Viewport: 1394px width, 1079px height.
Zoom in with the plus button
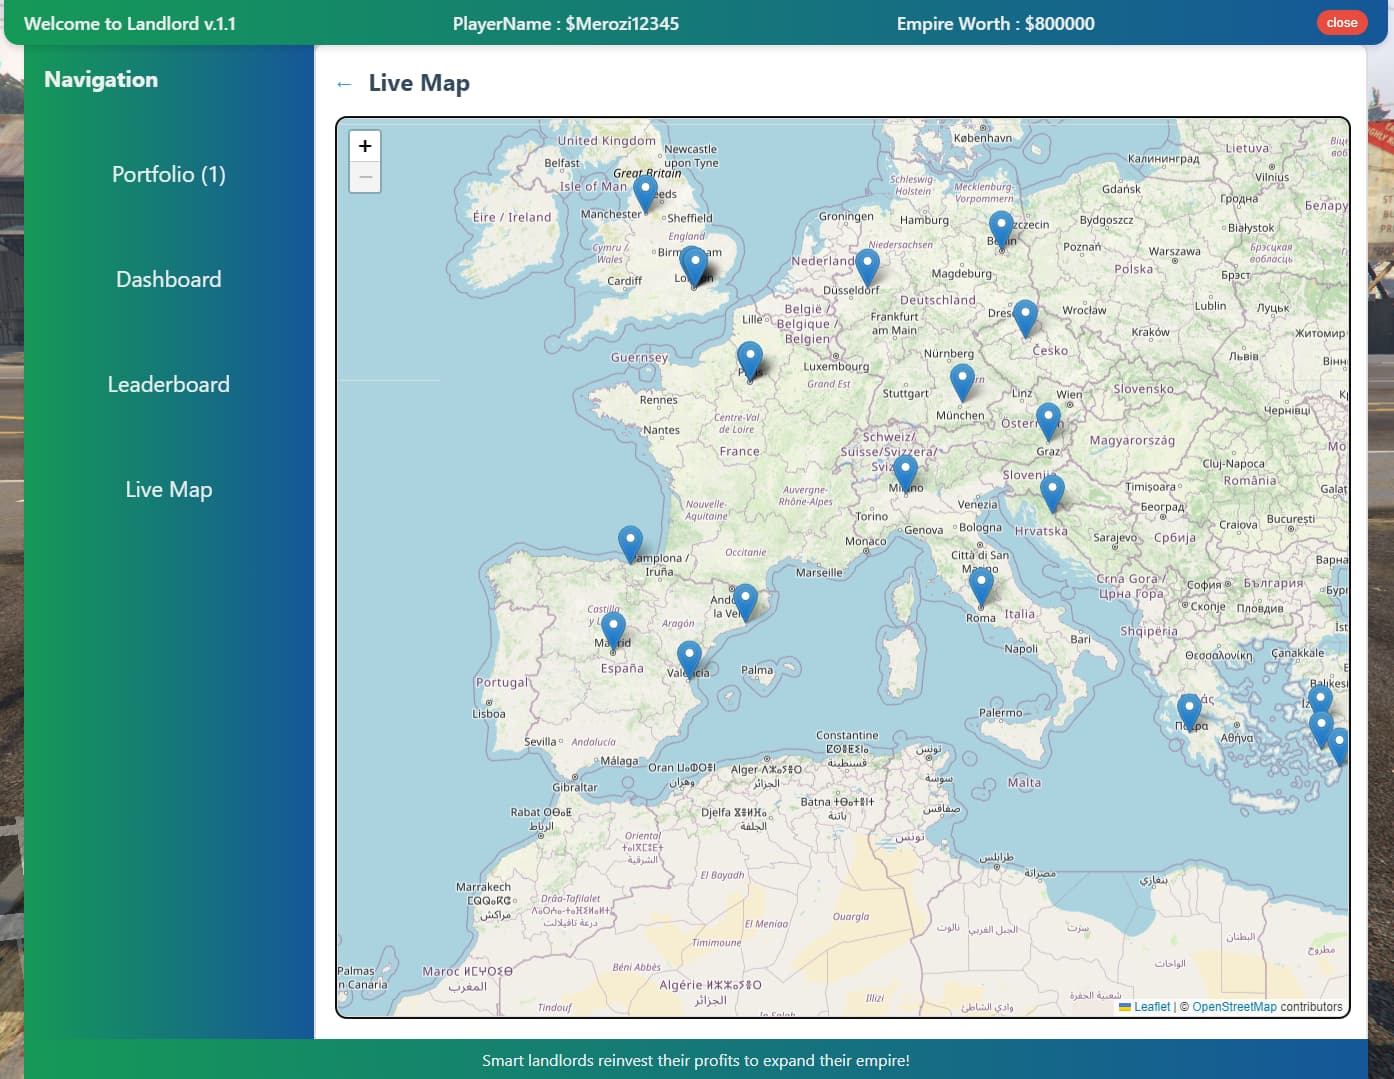click(x=365, y=146)
